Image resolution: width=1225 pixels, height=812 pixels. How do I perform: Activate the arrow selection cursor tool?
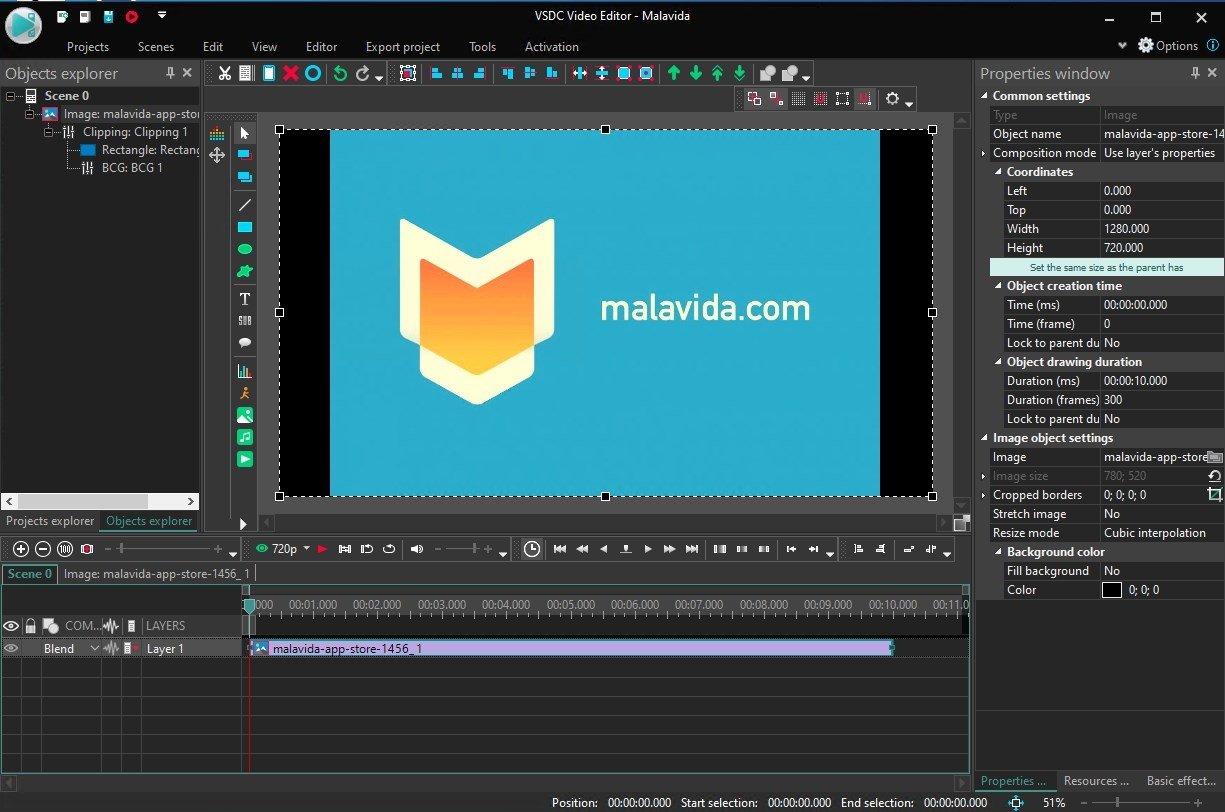click(x=245, y=133)
